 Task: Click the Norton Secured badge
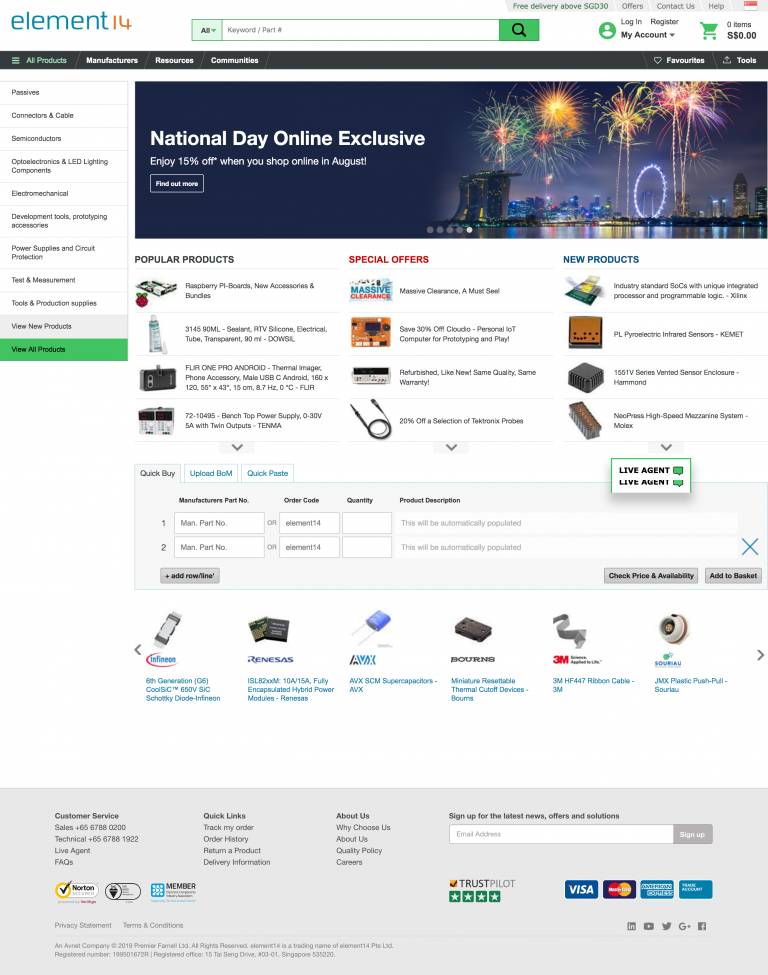tap(76, 892)
